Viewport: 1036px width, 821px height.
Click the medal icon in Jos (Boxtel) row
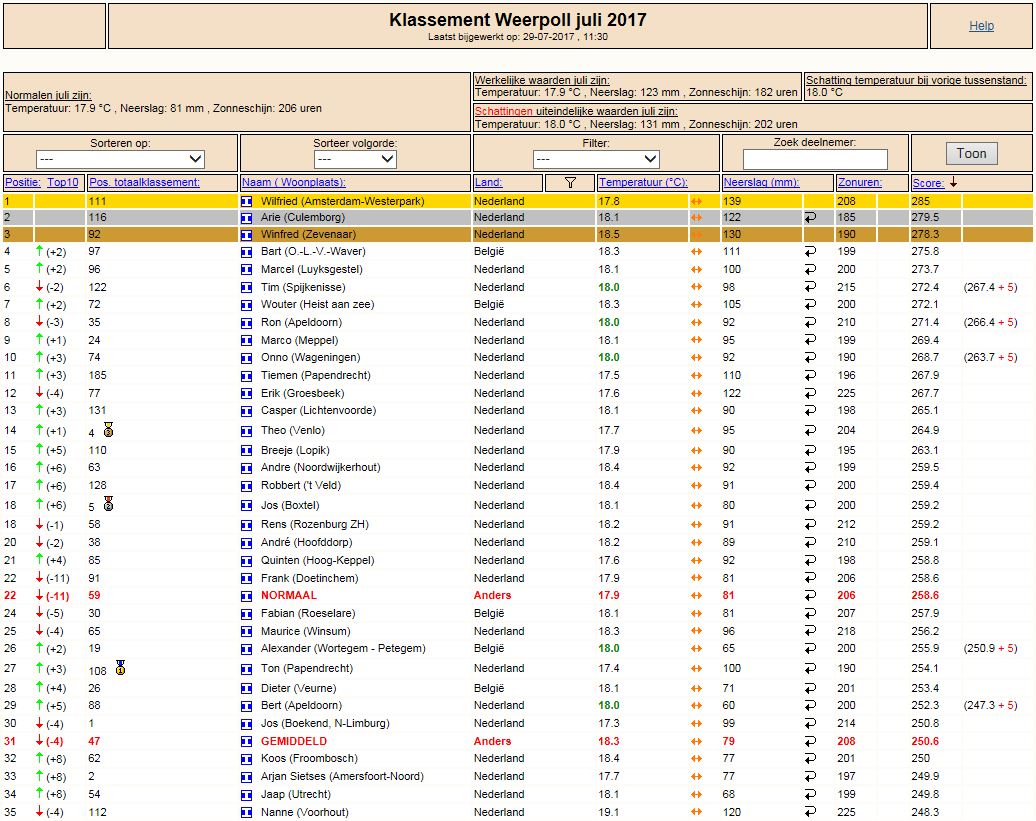(108, 505)
